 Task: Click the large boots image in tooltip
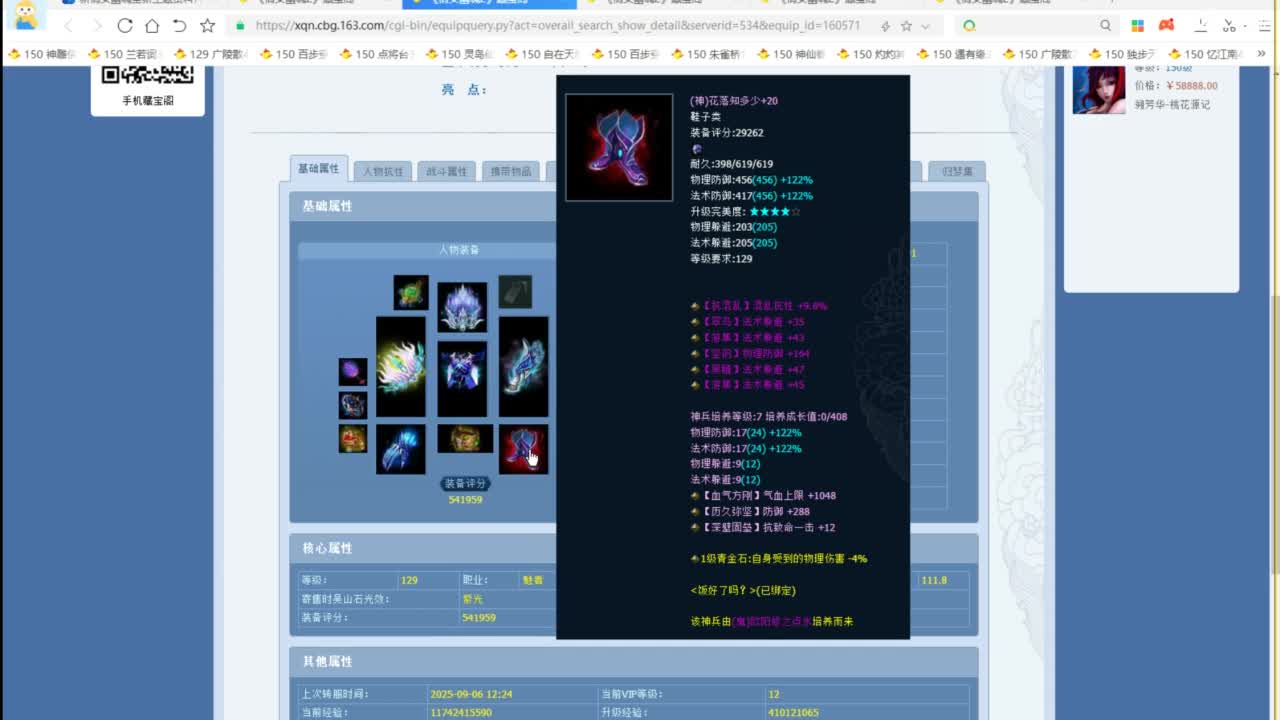tap(619, 148)
